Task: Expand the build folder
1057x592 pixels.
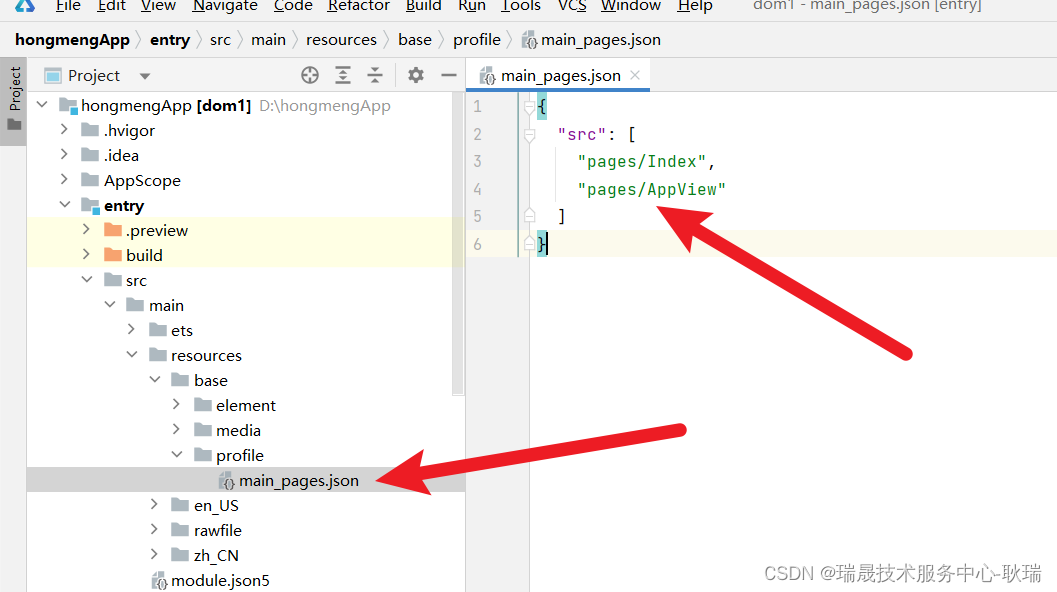Action: (x=86, y=254)
